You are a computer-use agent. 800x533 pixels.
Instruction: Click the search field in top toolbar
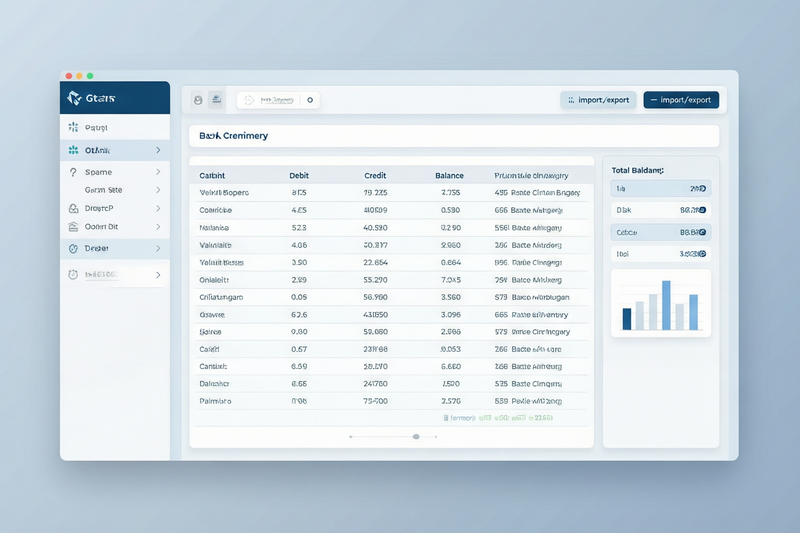click(x=278, y=100)
